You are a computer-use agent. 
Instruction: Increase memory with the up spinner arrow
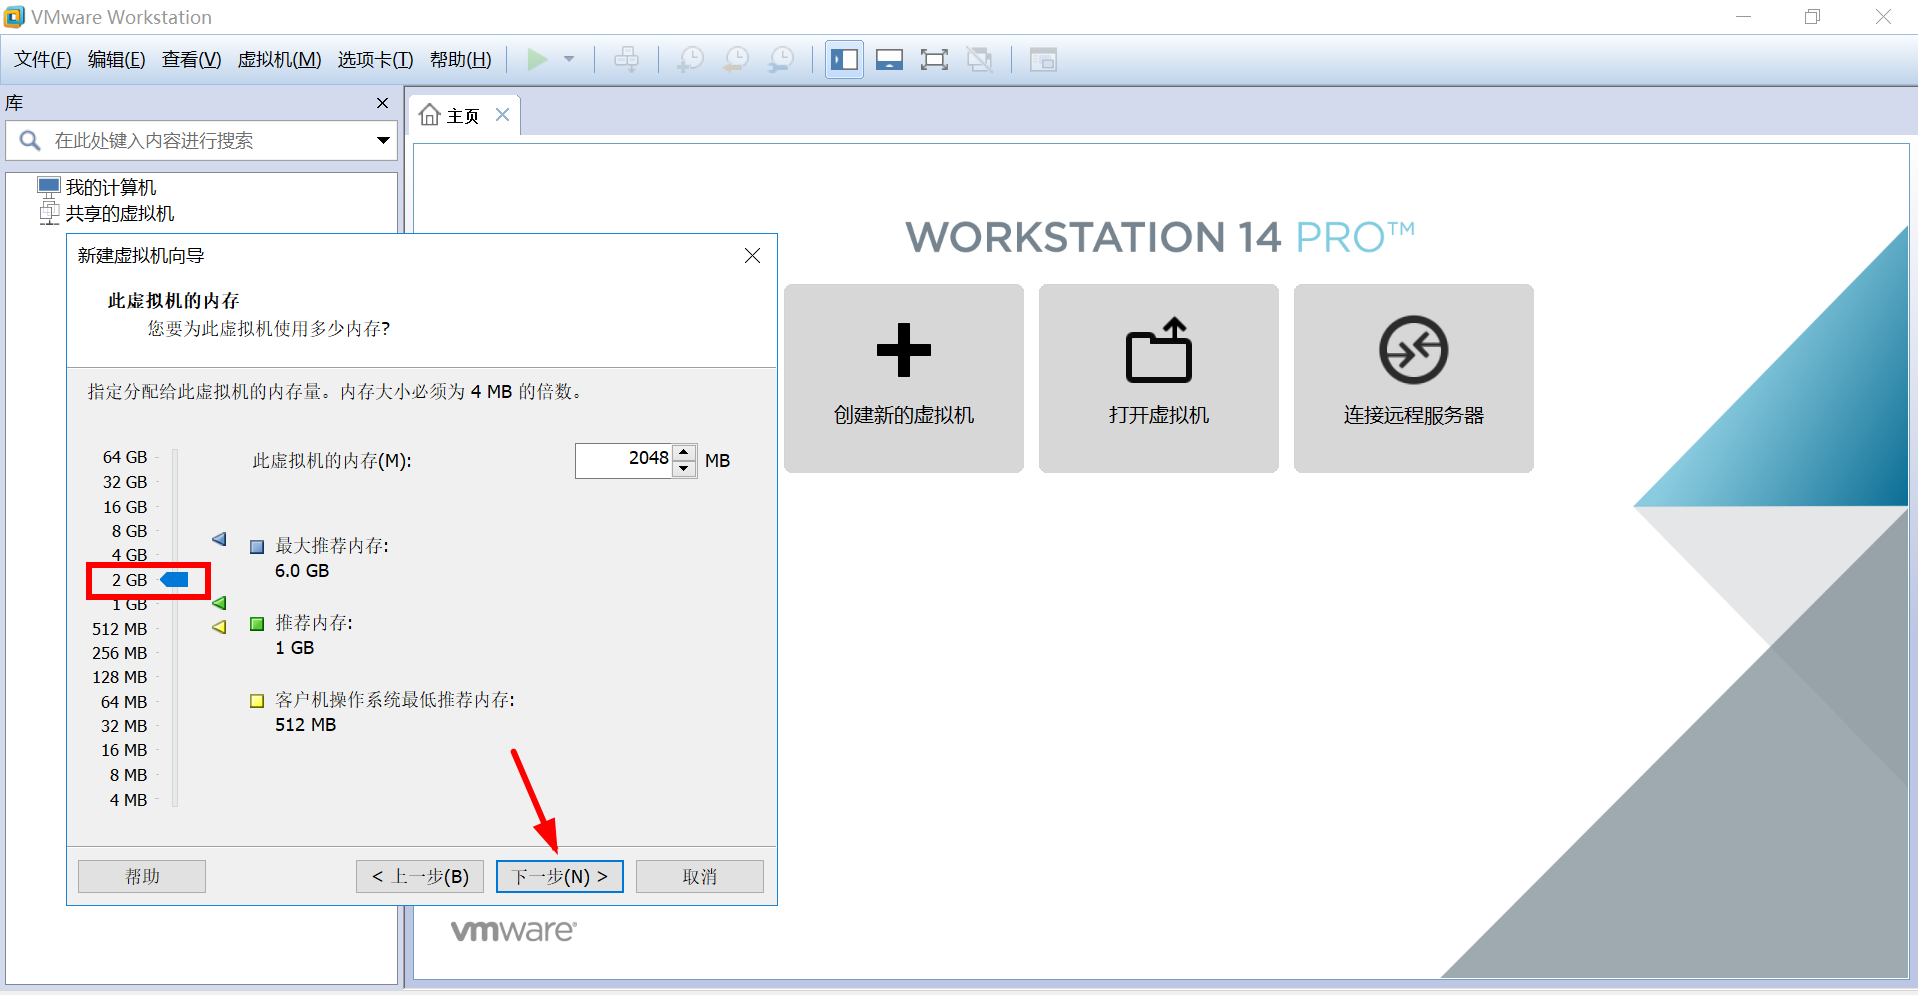click(684, 452)
